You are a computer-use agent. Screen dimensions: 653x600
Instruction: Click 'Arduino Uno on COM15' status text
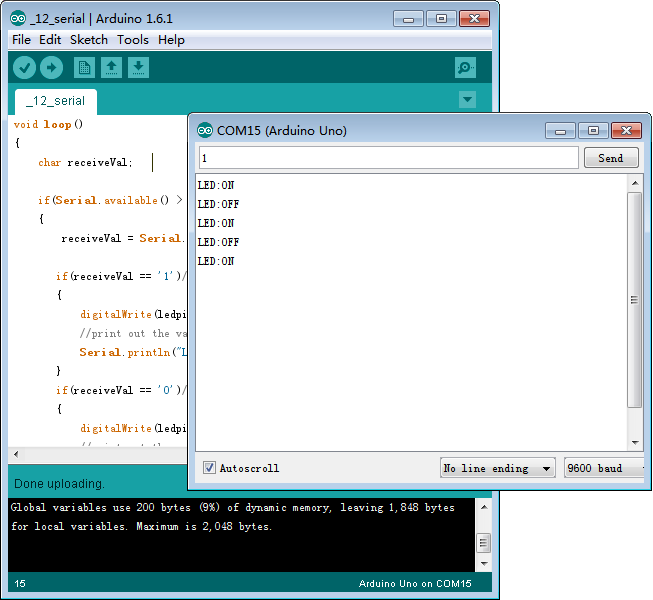tap(415, 584)
